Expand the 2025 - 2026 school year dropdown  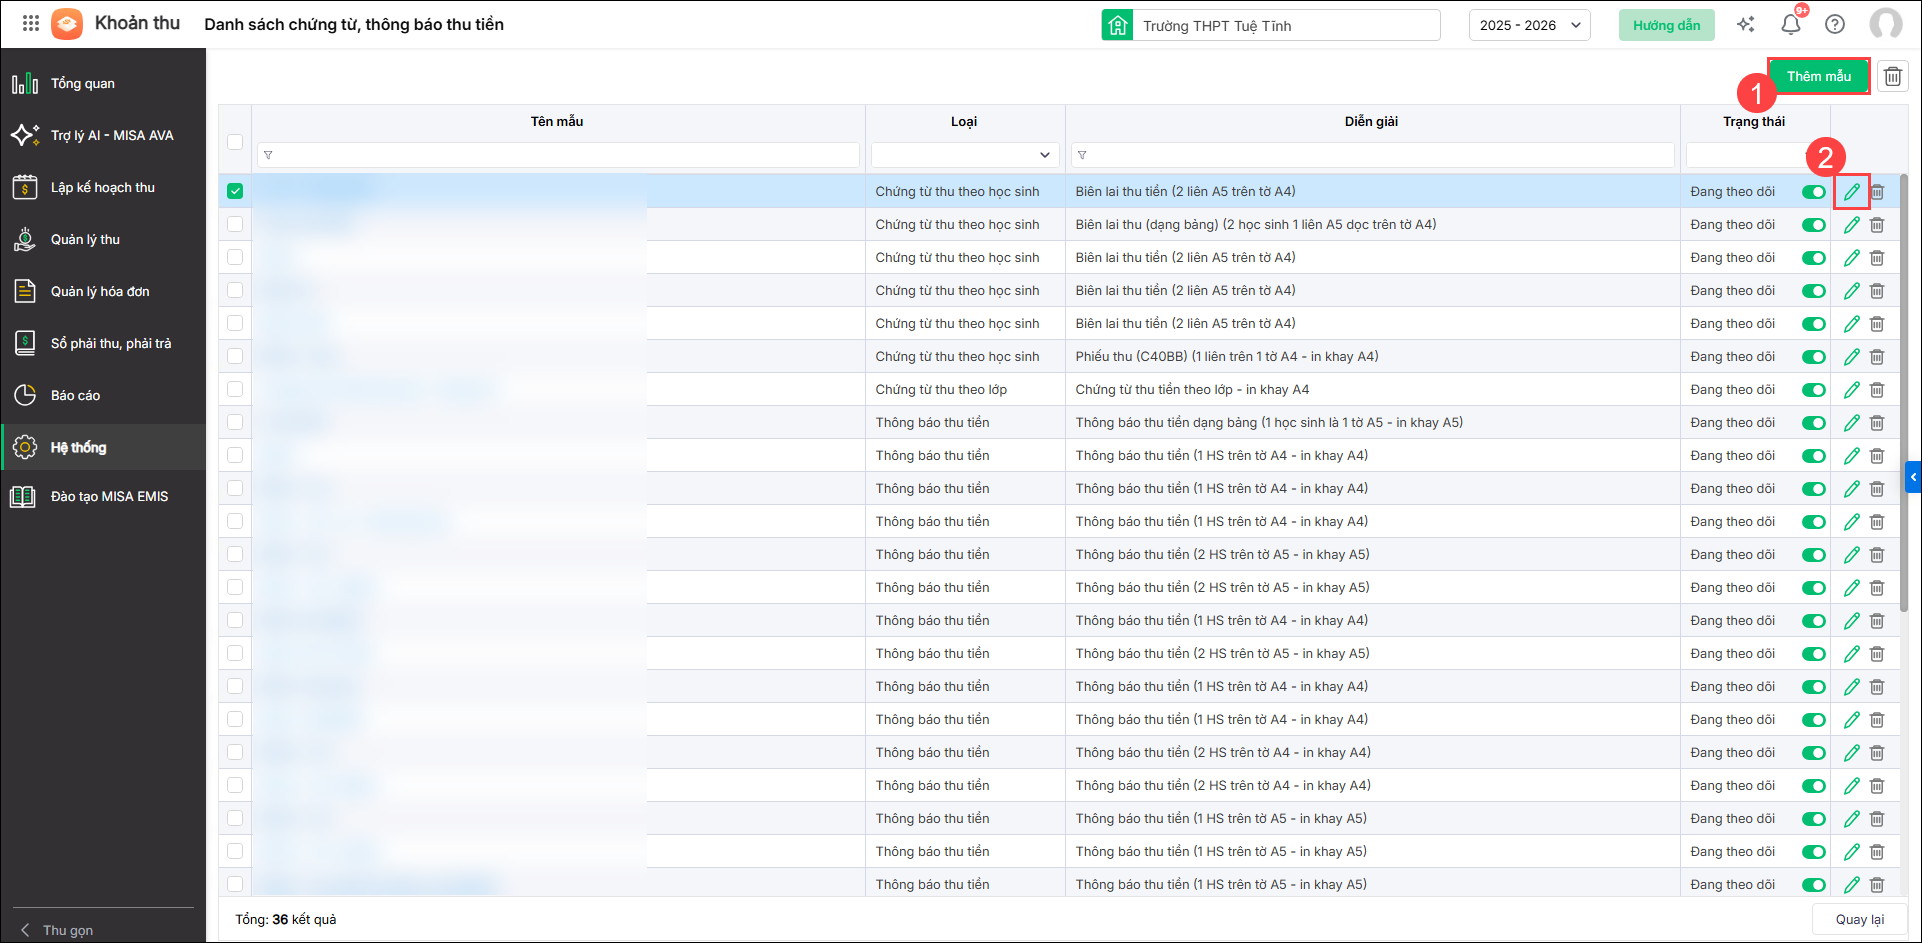pos(1529,25)
